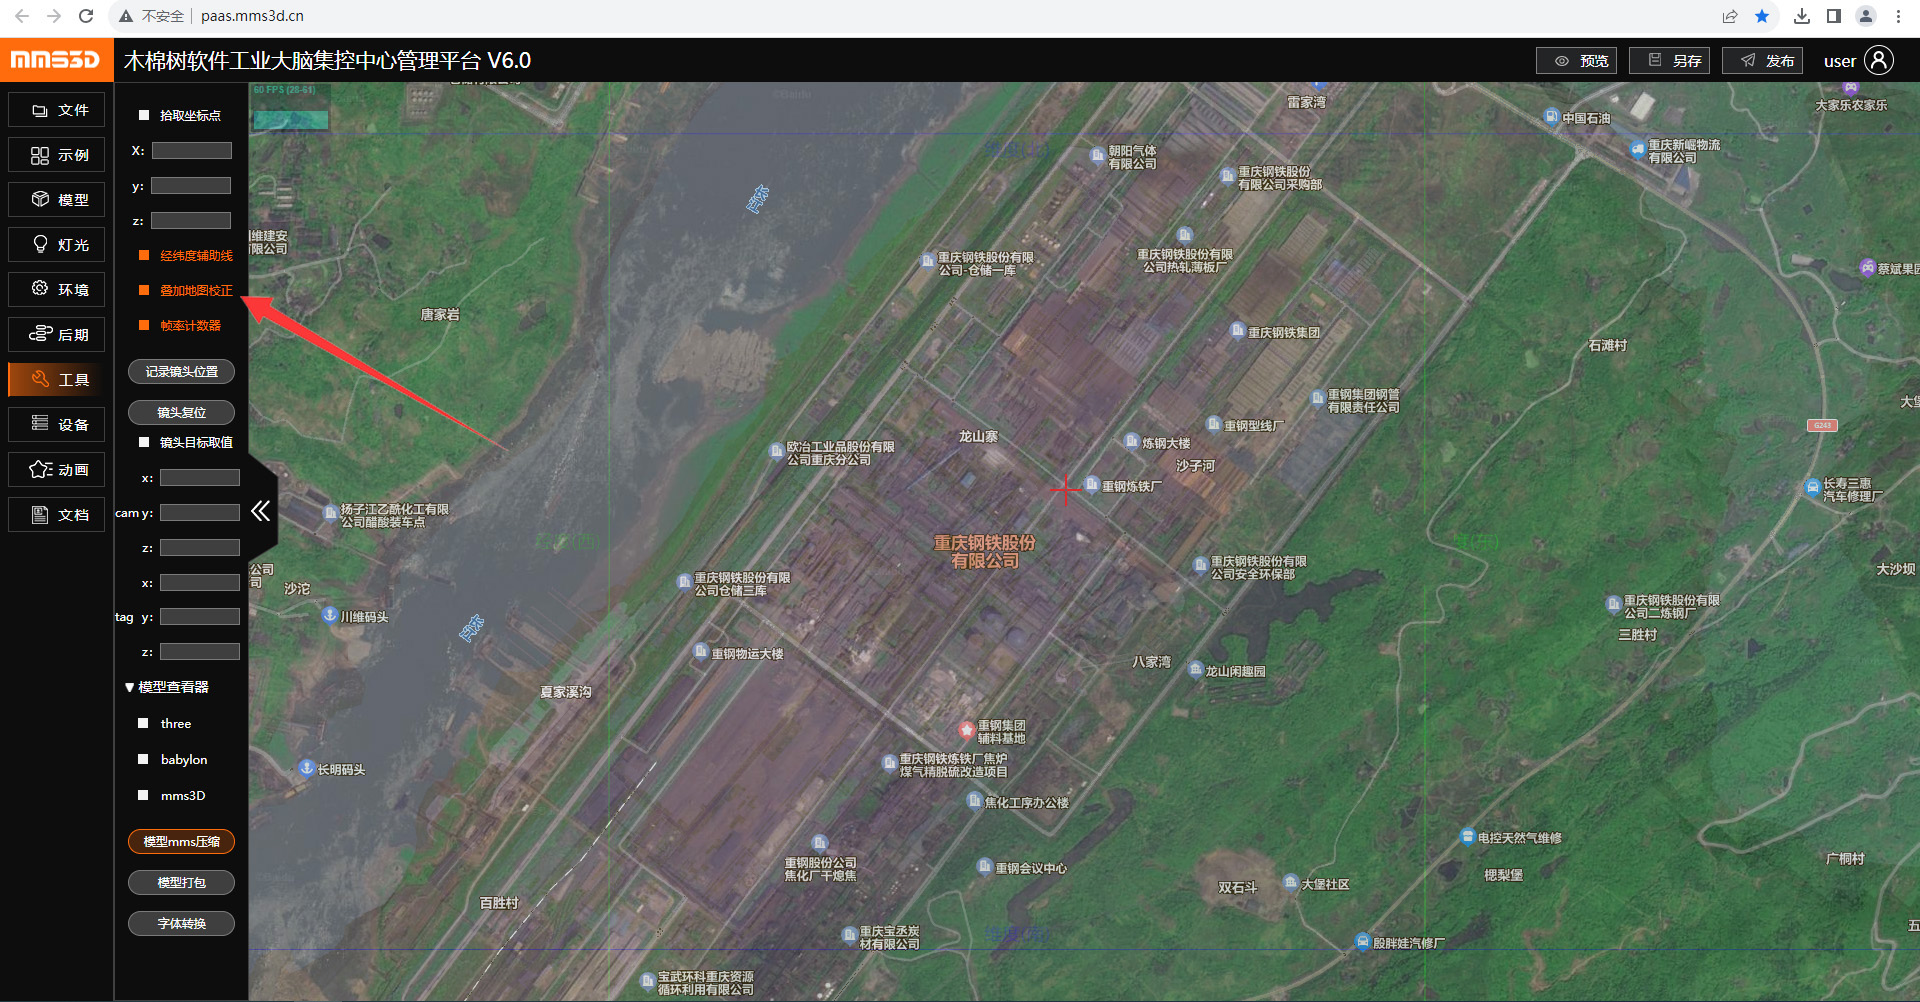
Task: Click the 预览 preview button
Action: pyautogui.click(x=1576, y=61)
